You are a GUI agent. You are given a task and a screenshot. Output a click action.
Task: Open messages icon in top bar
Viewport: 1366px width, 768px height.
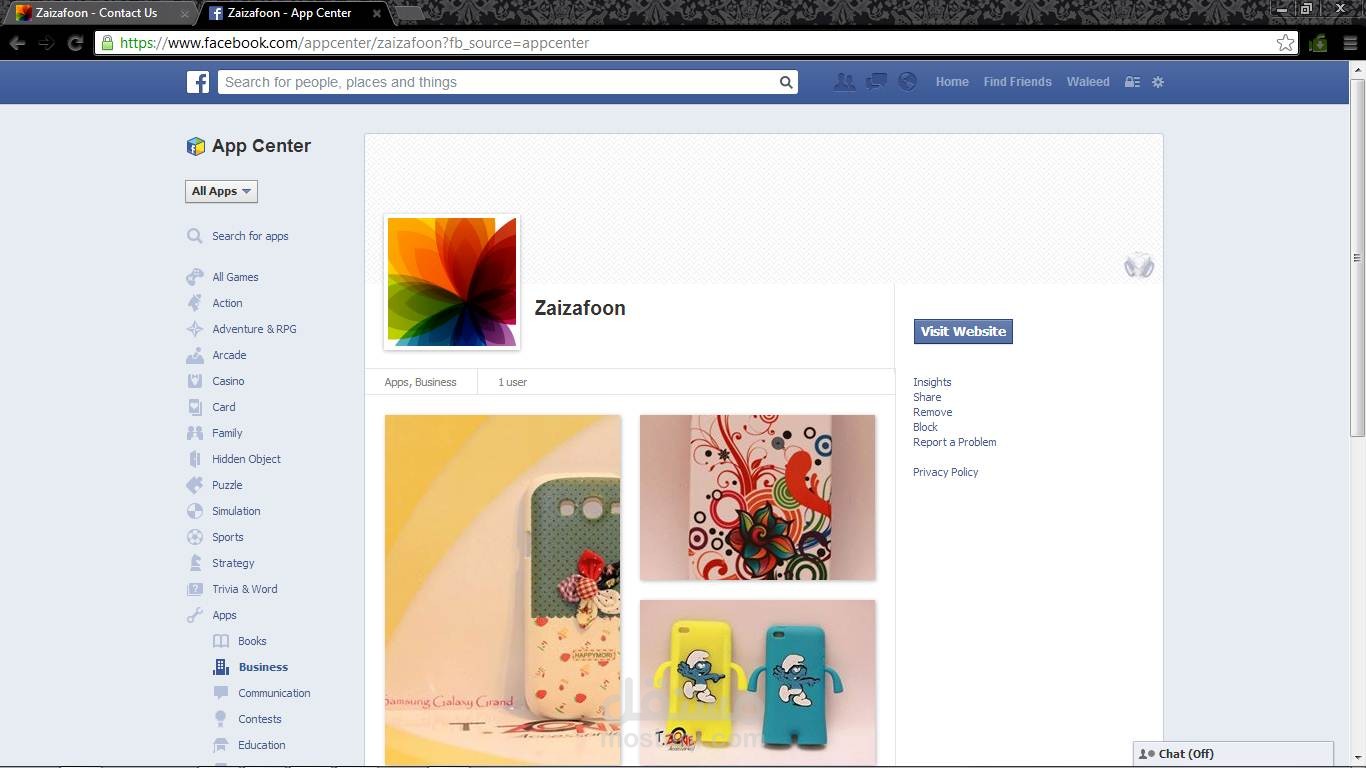coord(876,82)
